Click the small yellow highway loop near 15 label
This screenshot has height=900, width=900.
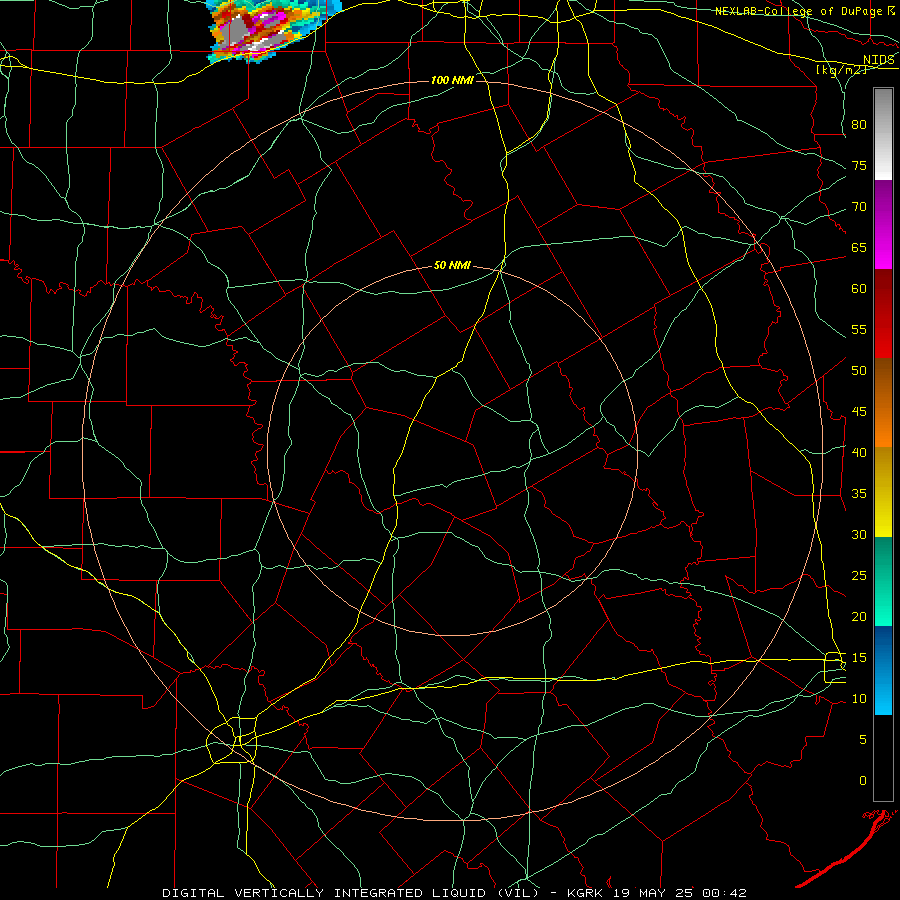click(834, 667)
